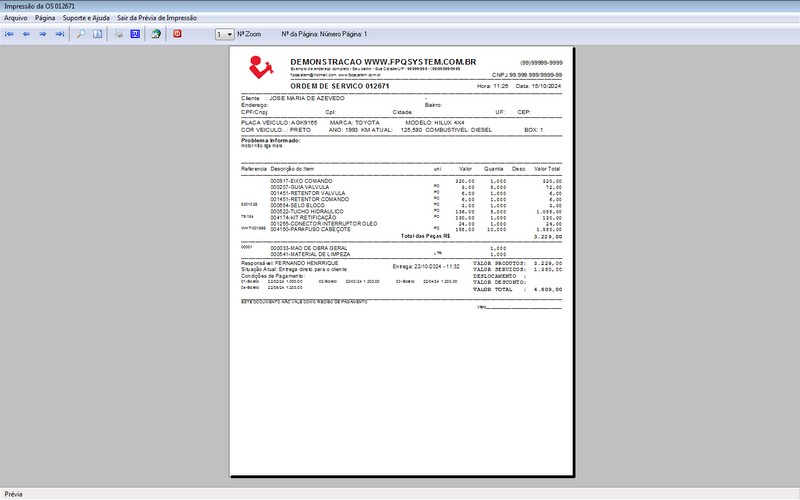The image size is (800, 500).
Task: Click the VALOR PRODUTOS line
Action: [x=517, y=263]
